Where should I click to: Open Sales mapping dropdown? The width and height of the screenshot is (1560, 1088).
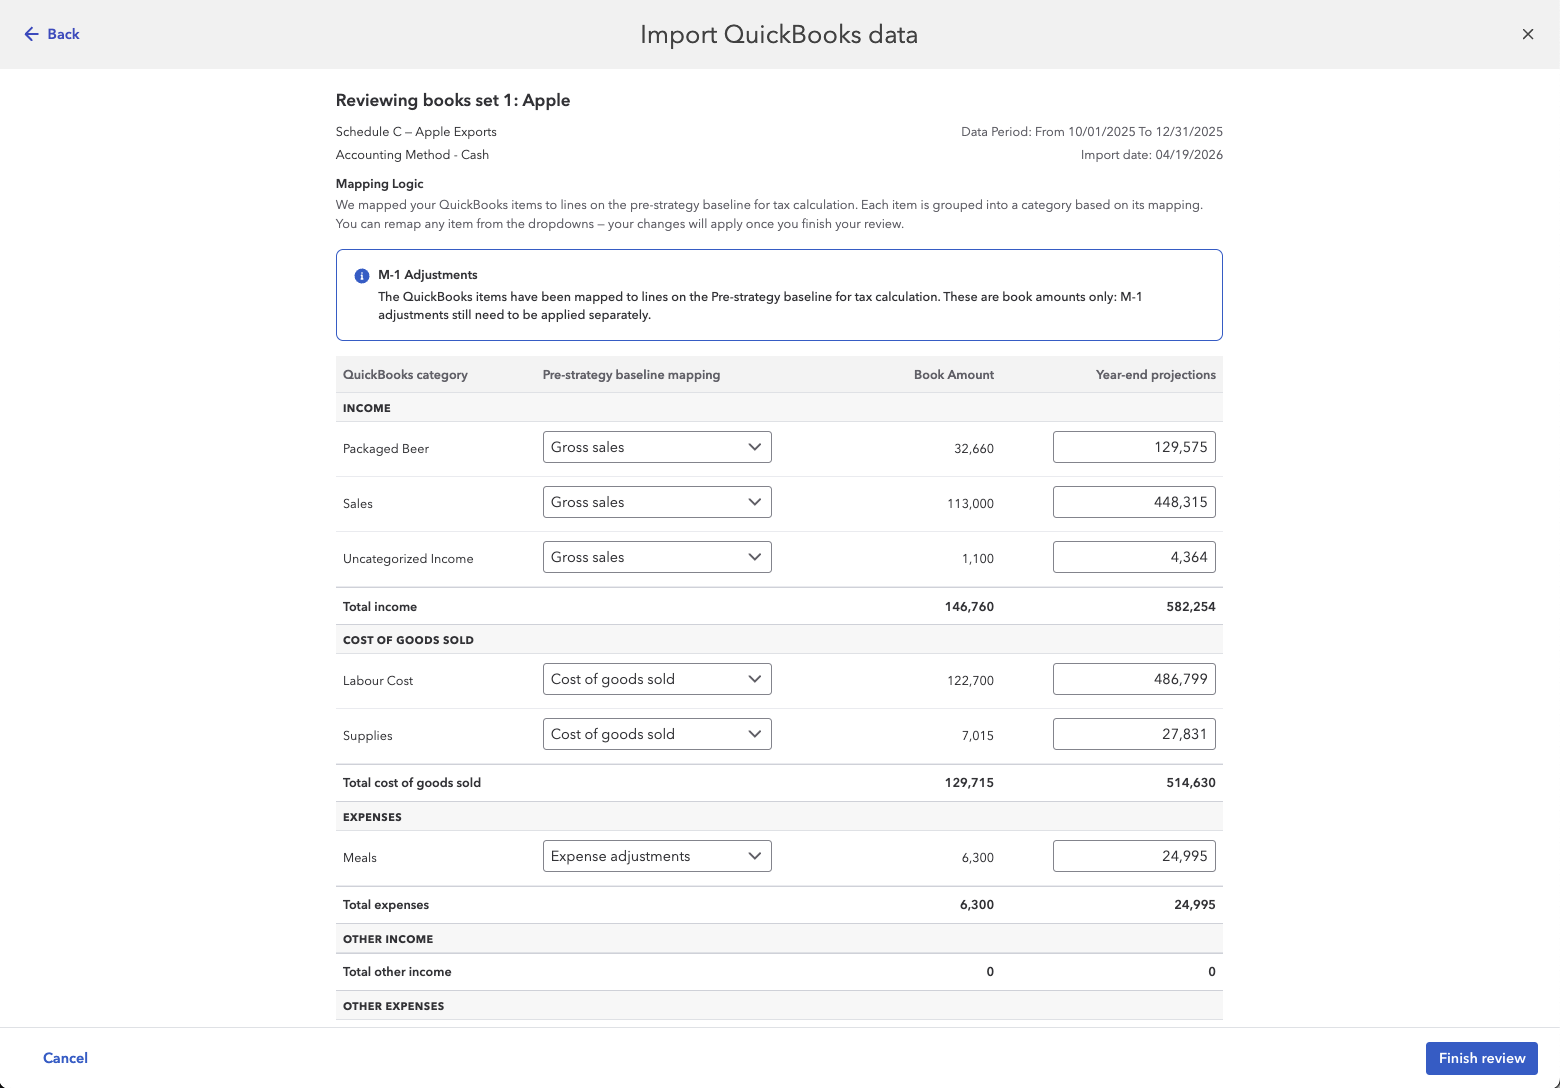[x=657, y=502]
